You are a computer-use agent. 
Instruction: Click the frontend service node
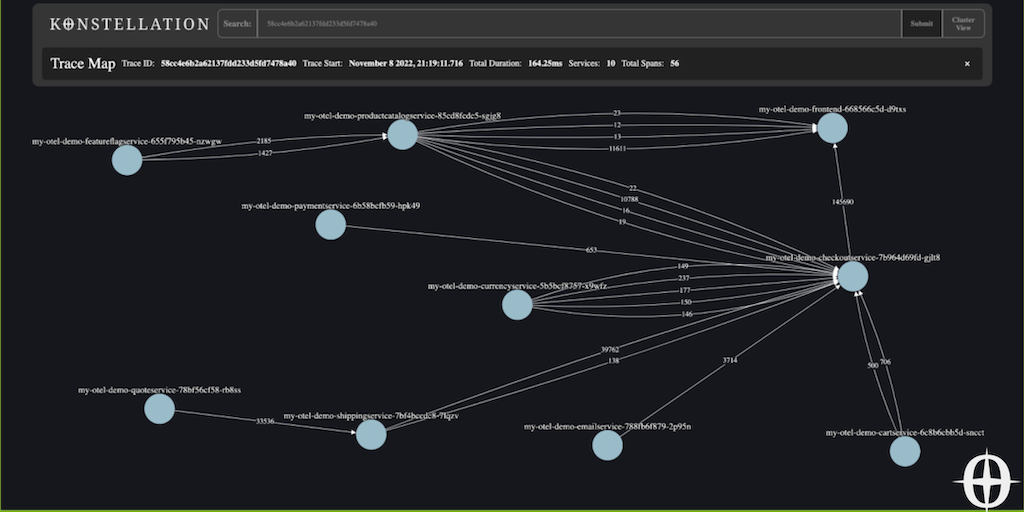point(832,127)
